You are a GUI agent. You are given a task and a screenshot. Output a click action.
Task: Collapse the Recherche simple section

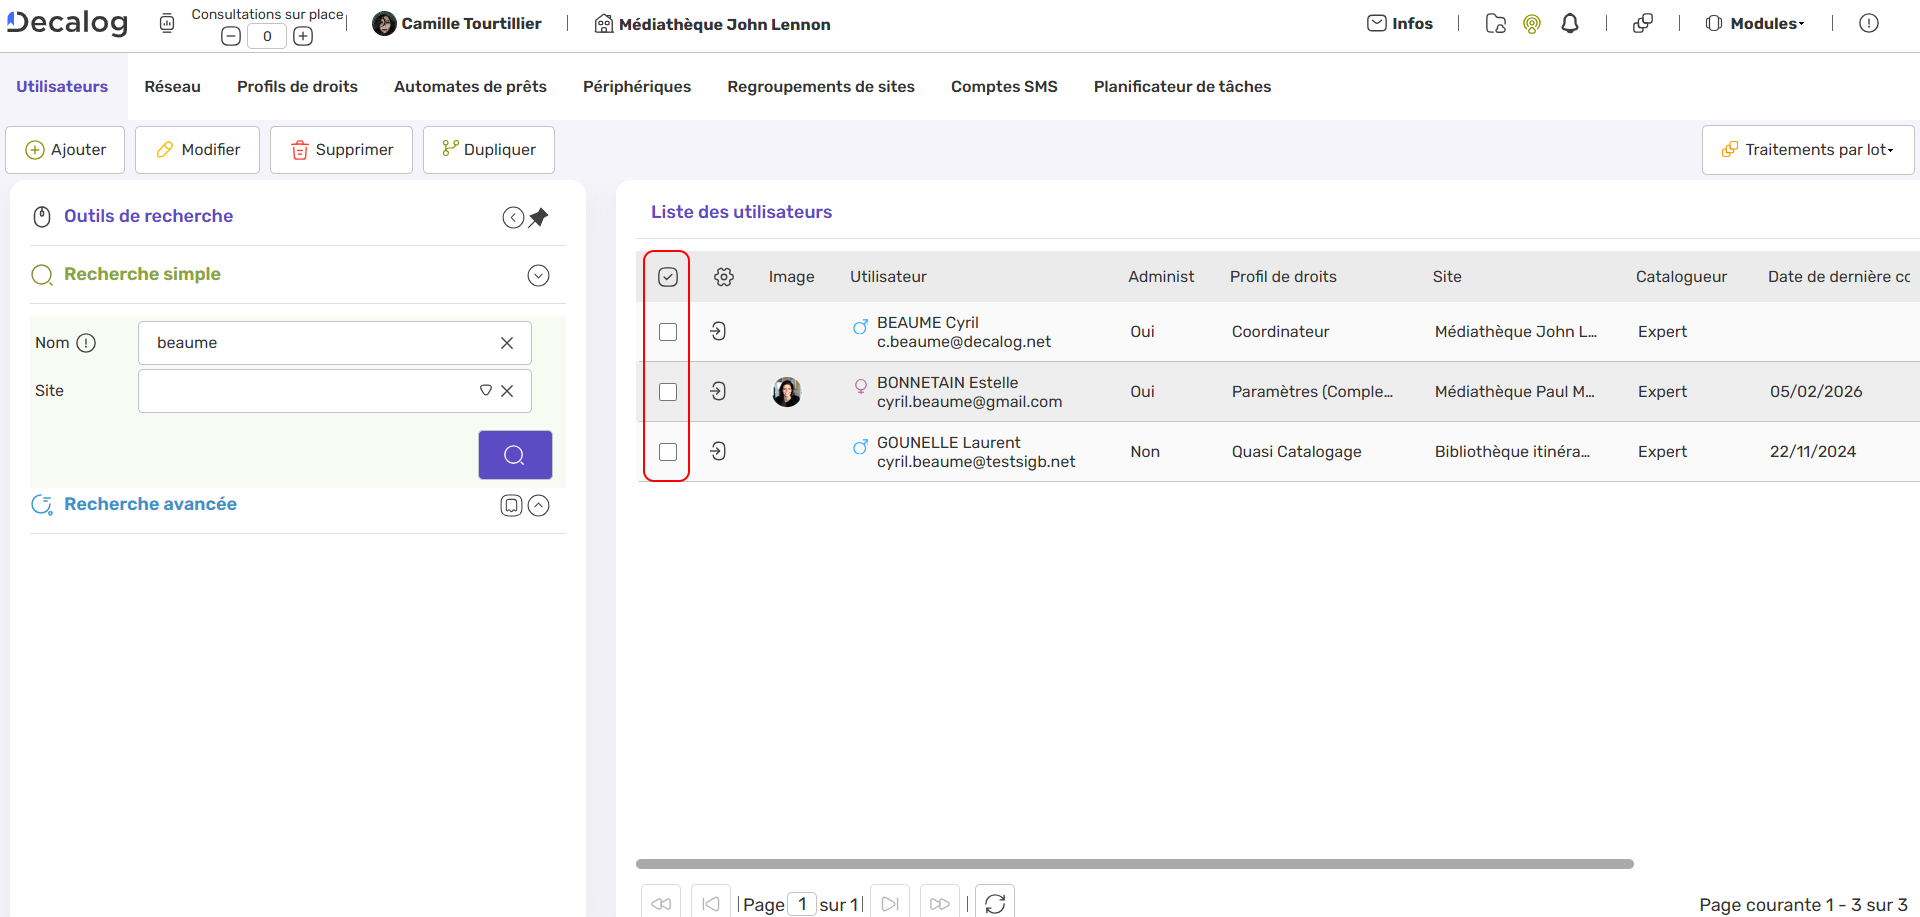pyautogui.click(x=538, y=276)
